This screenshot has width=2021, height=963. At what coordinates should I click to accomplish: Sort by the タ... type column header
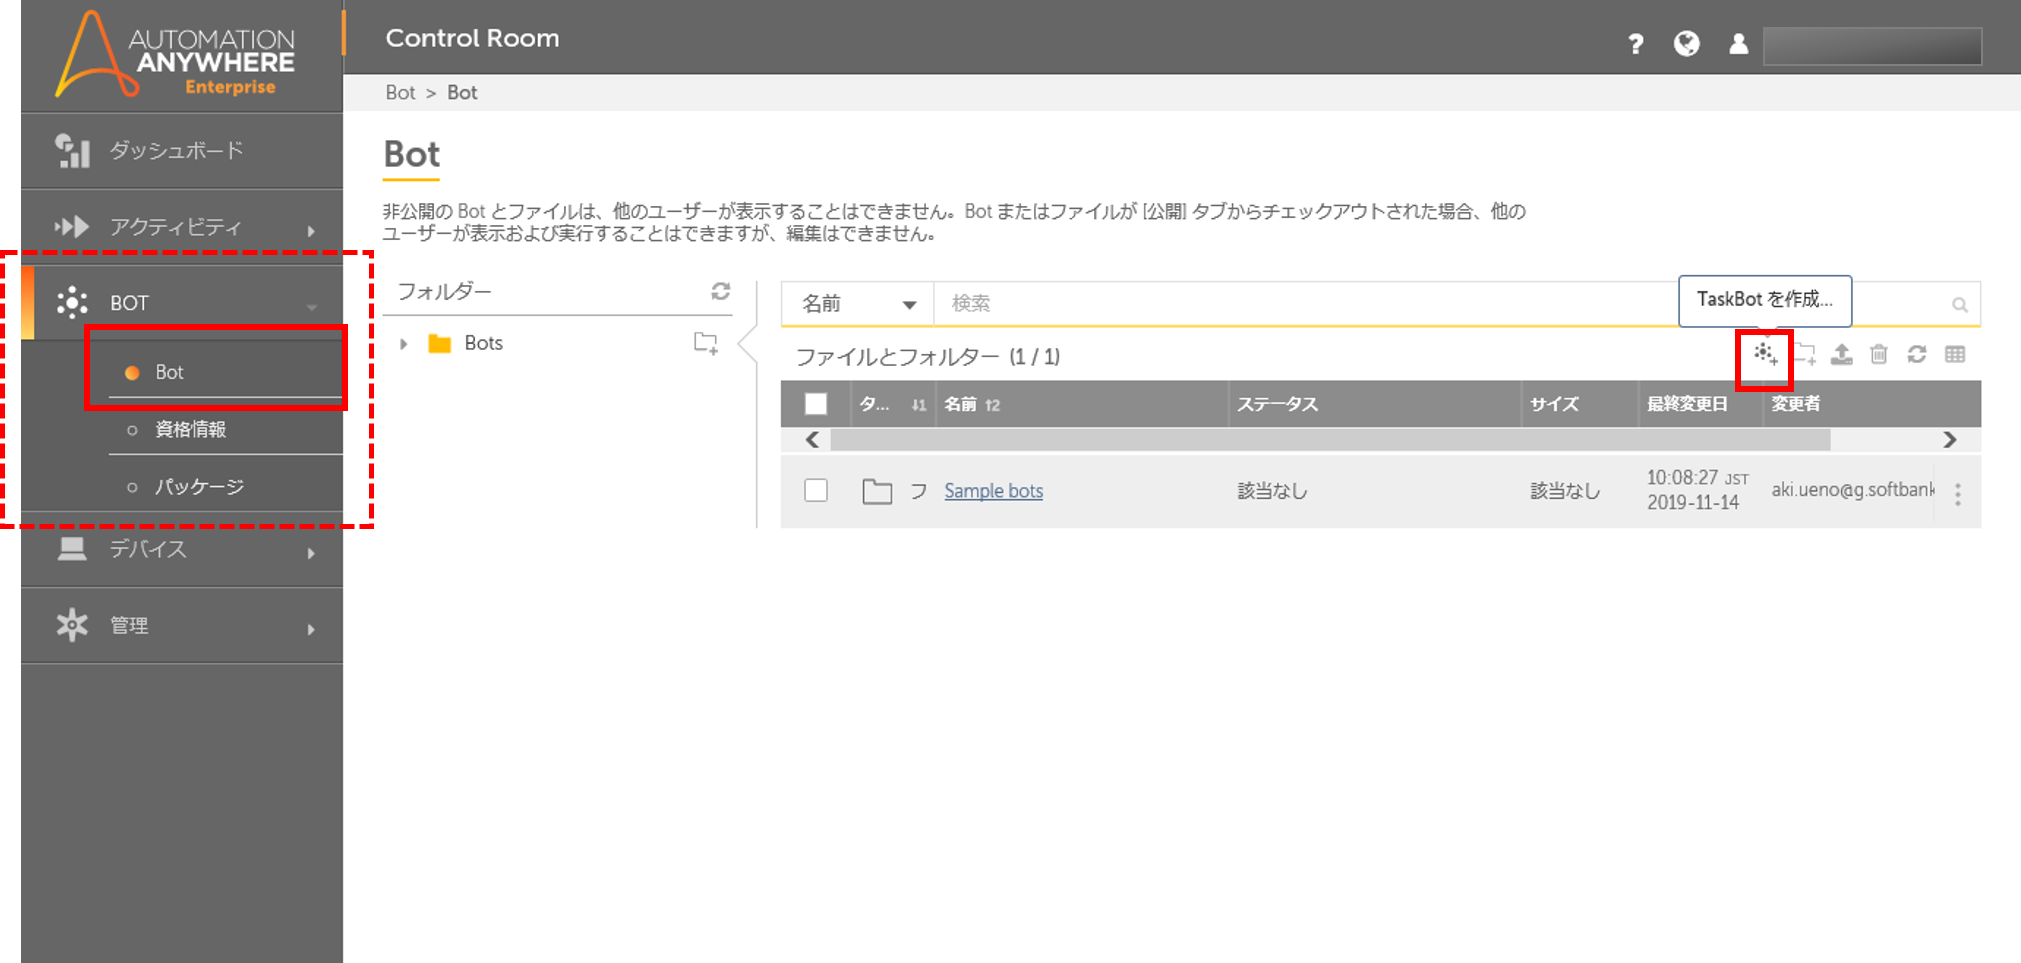click(x=892, y=404)
